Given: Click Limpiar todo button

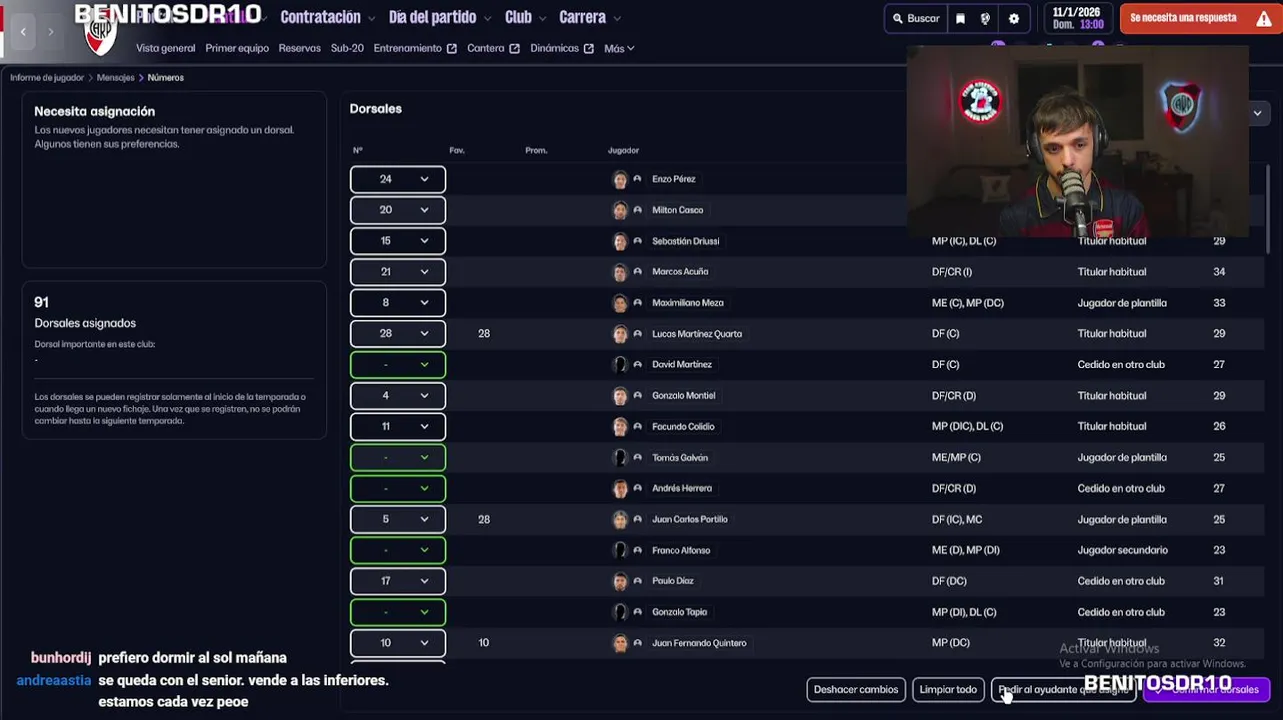Looking at the screenshot, I should pyautogui.click(x=948, y=690).
